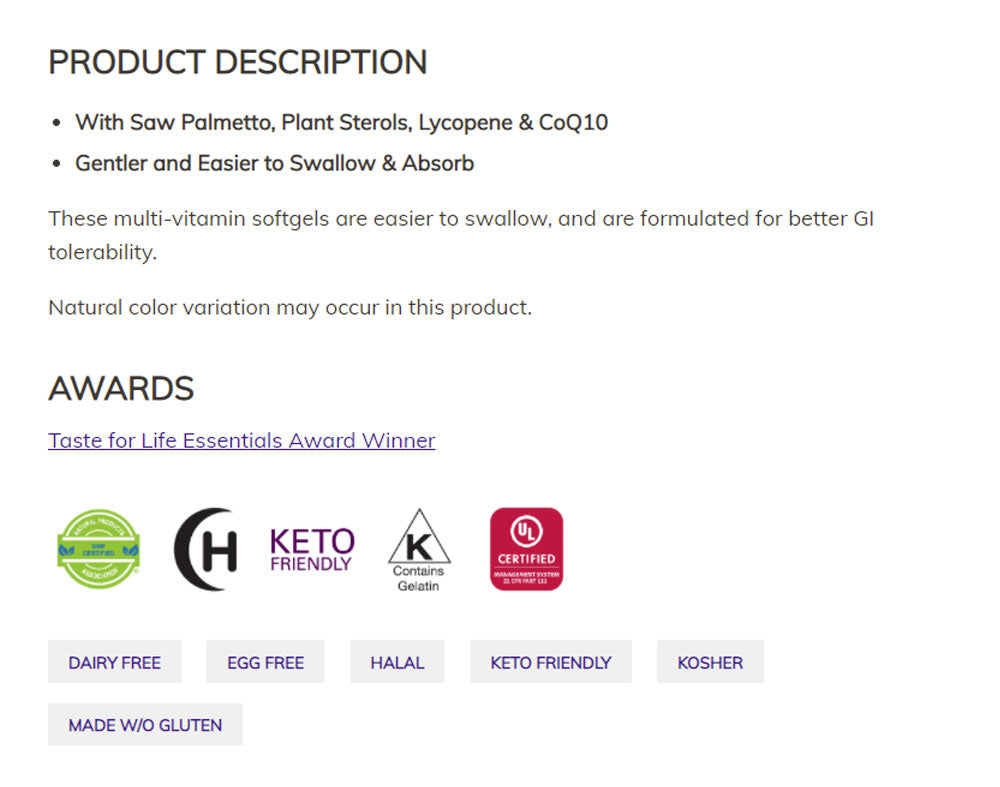Select the DAIRY FREE tag button
The image size is (1000, 787).
tap(115, 662)
